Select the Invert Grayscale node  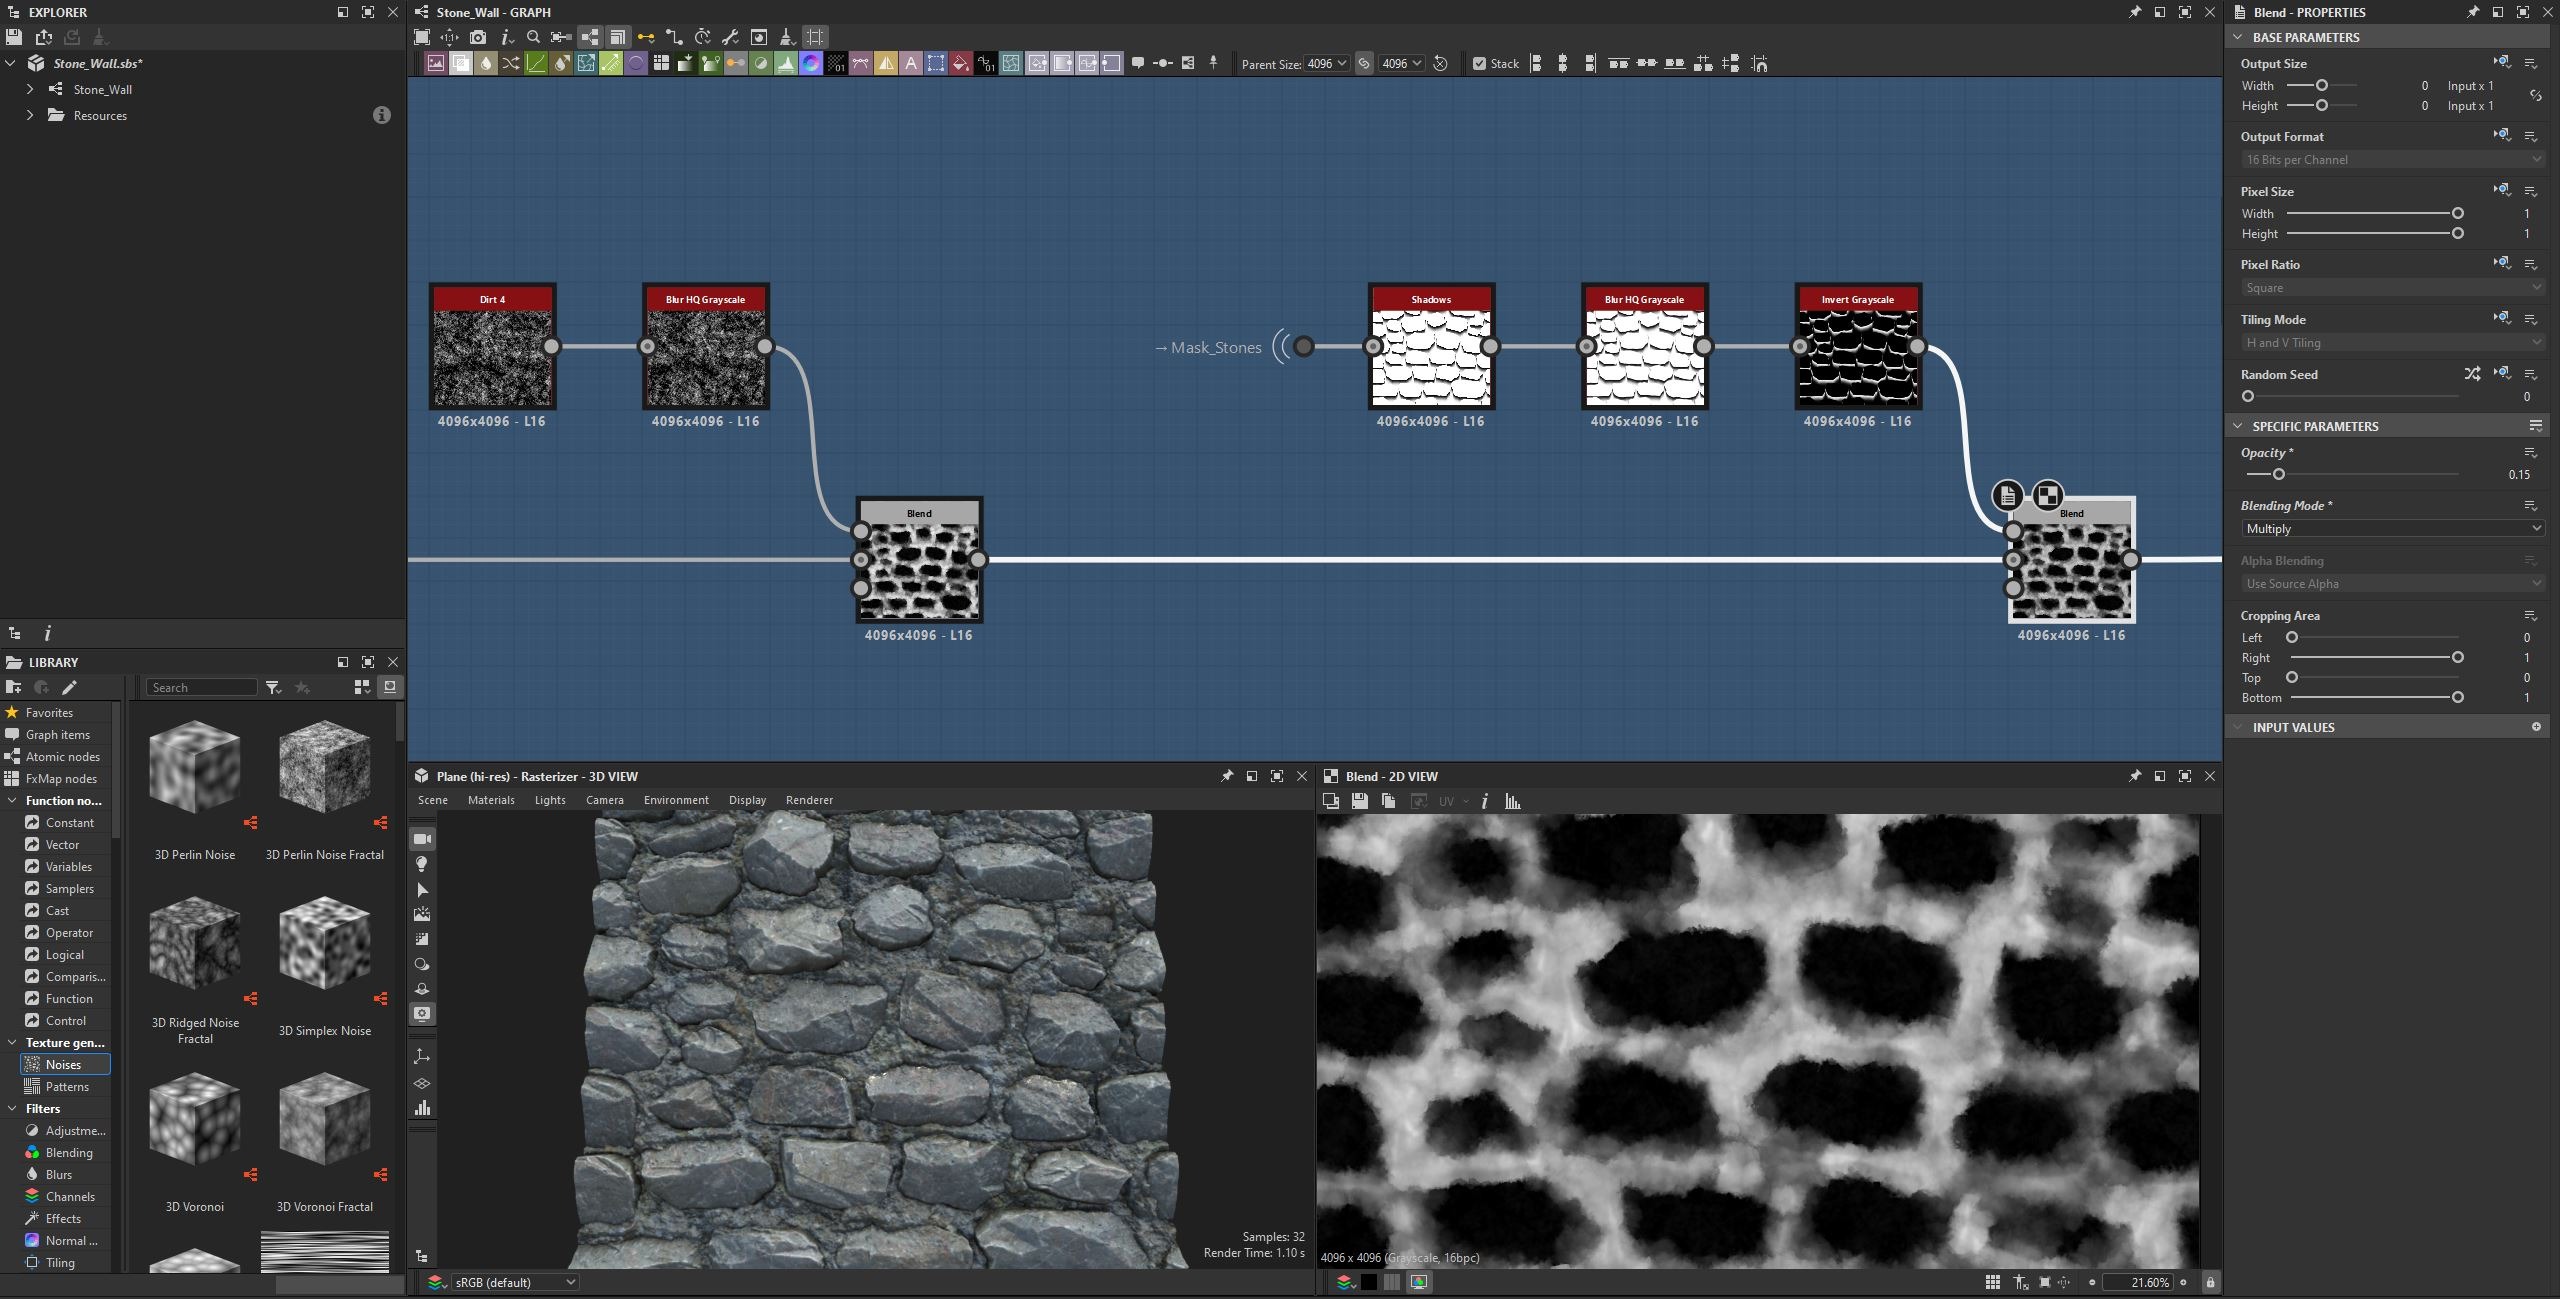point(1857,347)
